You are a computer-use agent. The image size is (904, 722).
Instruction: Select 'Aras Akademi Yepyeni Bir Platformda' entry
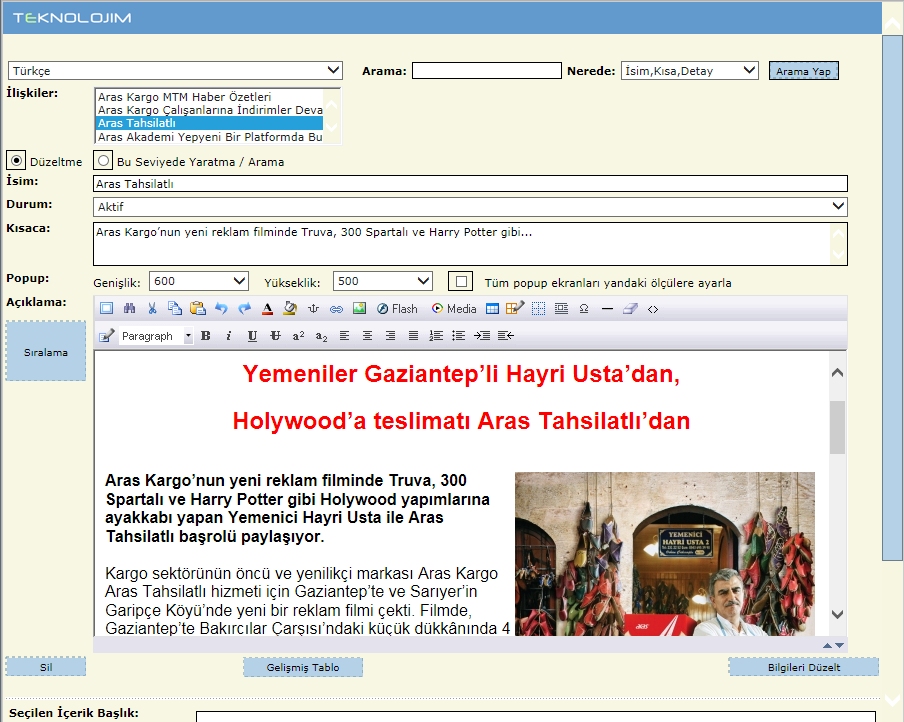(209, 137)
